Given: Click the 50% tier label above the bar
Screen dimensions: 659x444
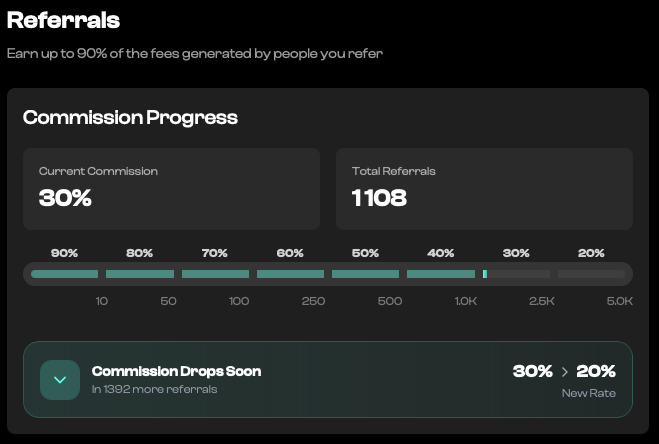Looking at the screenshot, I should click(365, 253).
